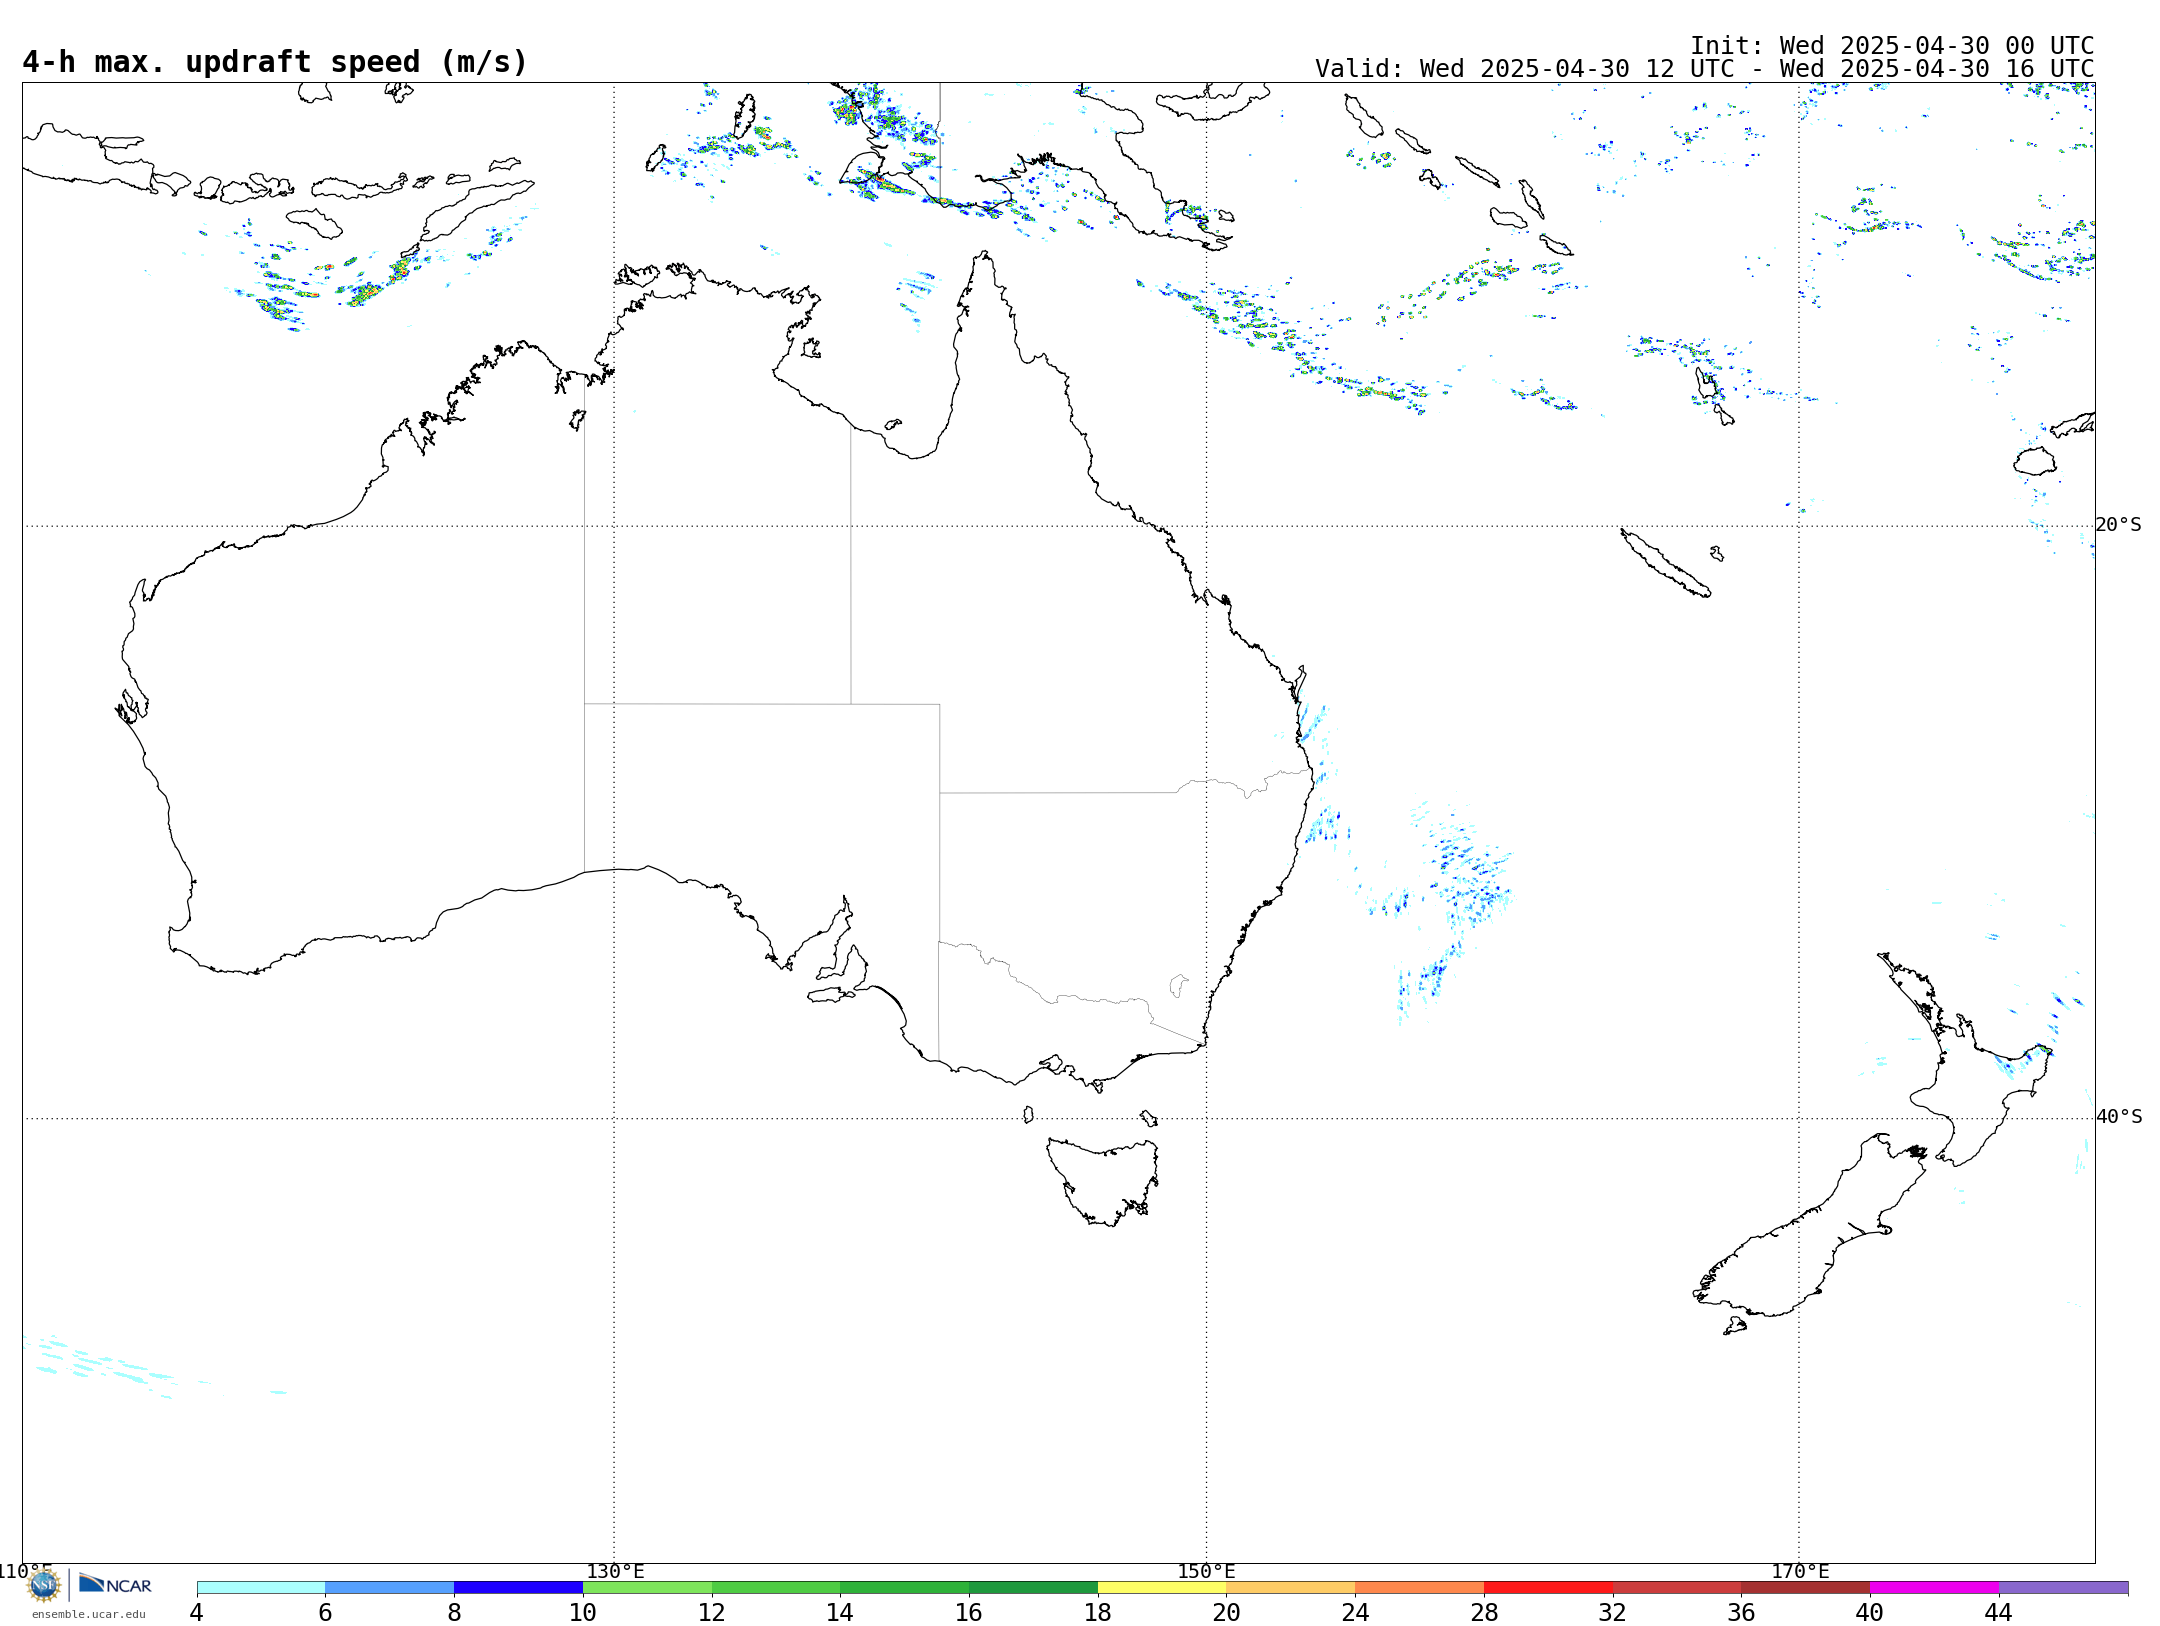This screenshot has height=1626, width=2160.
Task: Choose the yellow 18–20 colorbar swatch
Action: tap(1162, 1588)
